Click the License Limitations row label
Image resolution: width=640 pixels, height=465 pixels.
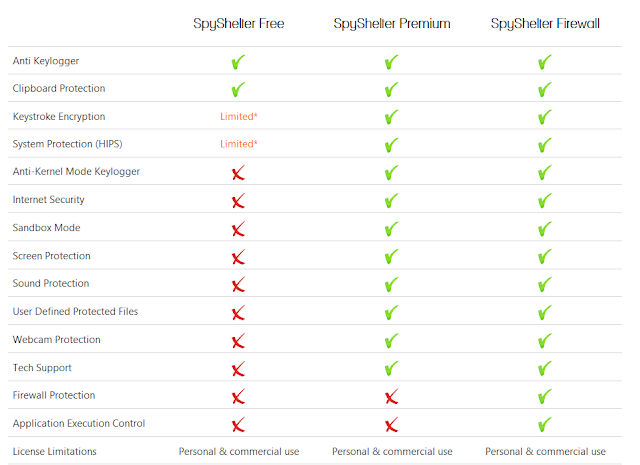[x=54, y=452]
